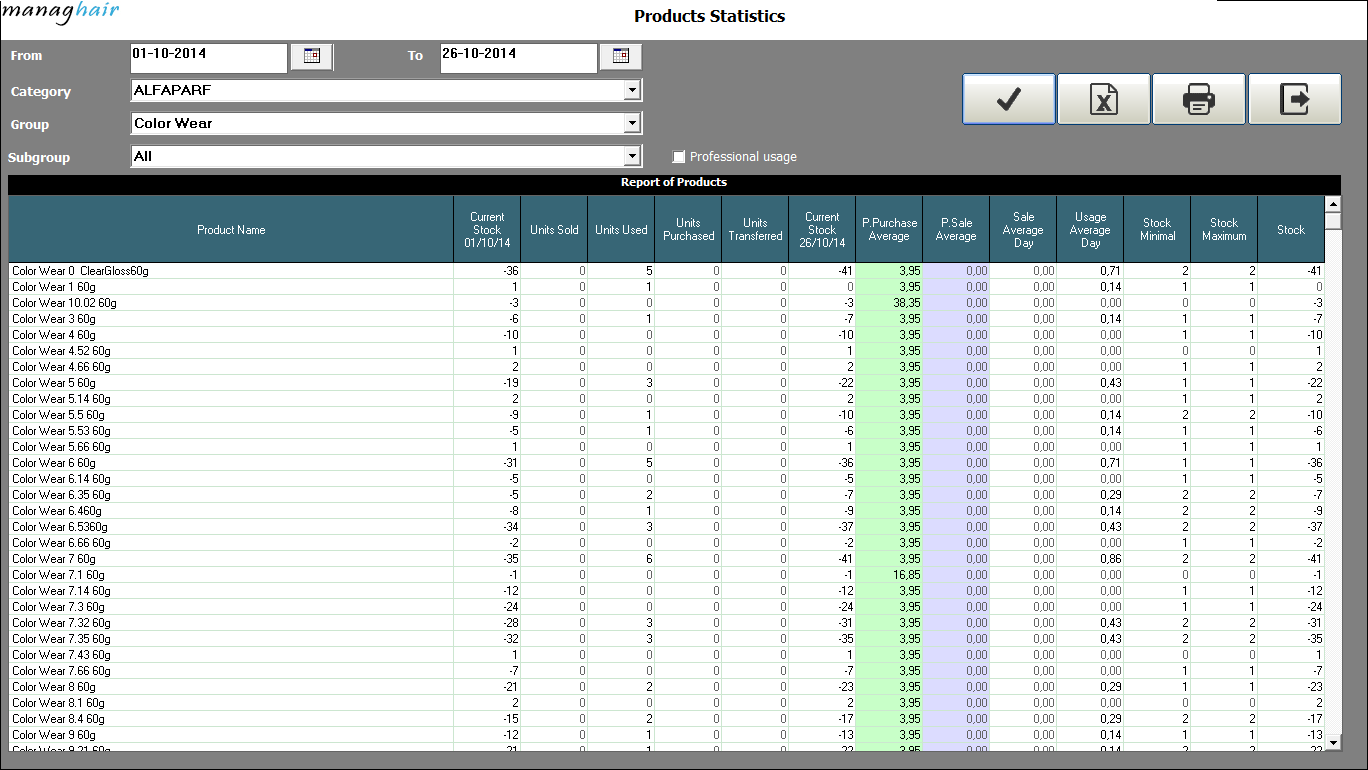Open the From date calendar picker
Viewport: 1368px width, 770px height.
point(311,57)
